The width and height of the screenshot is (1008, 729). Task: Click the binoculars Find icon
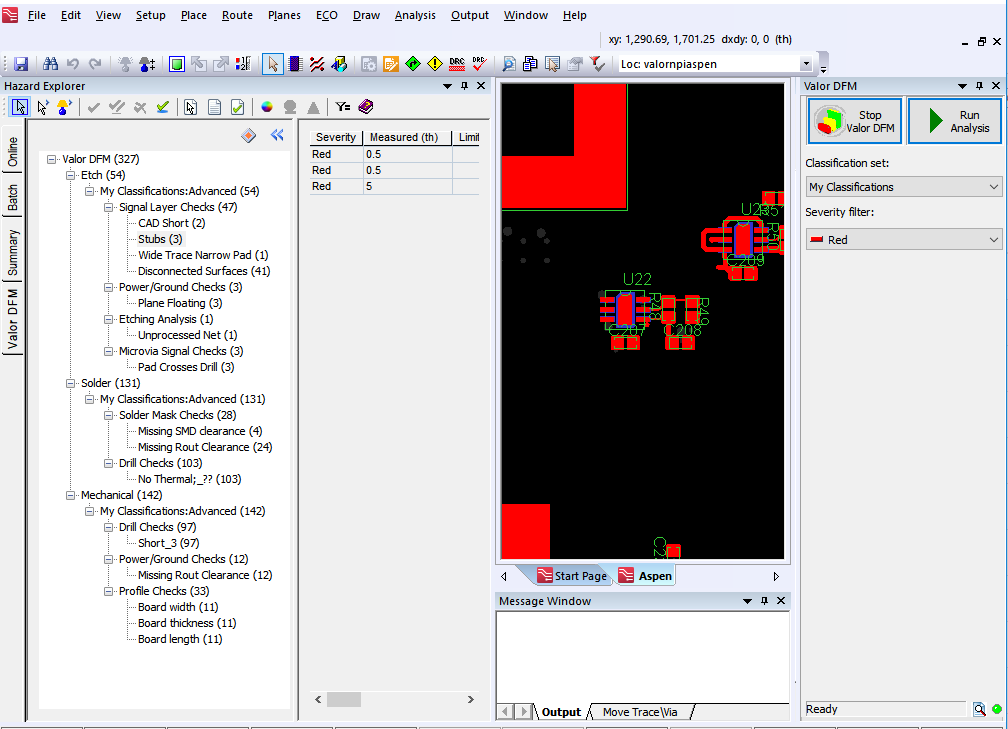point(50,64)
